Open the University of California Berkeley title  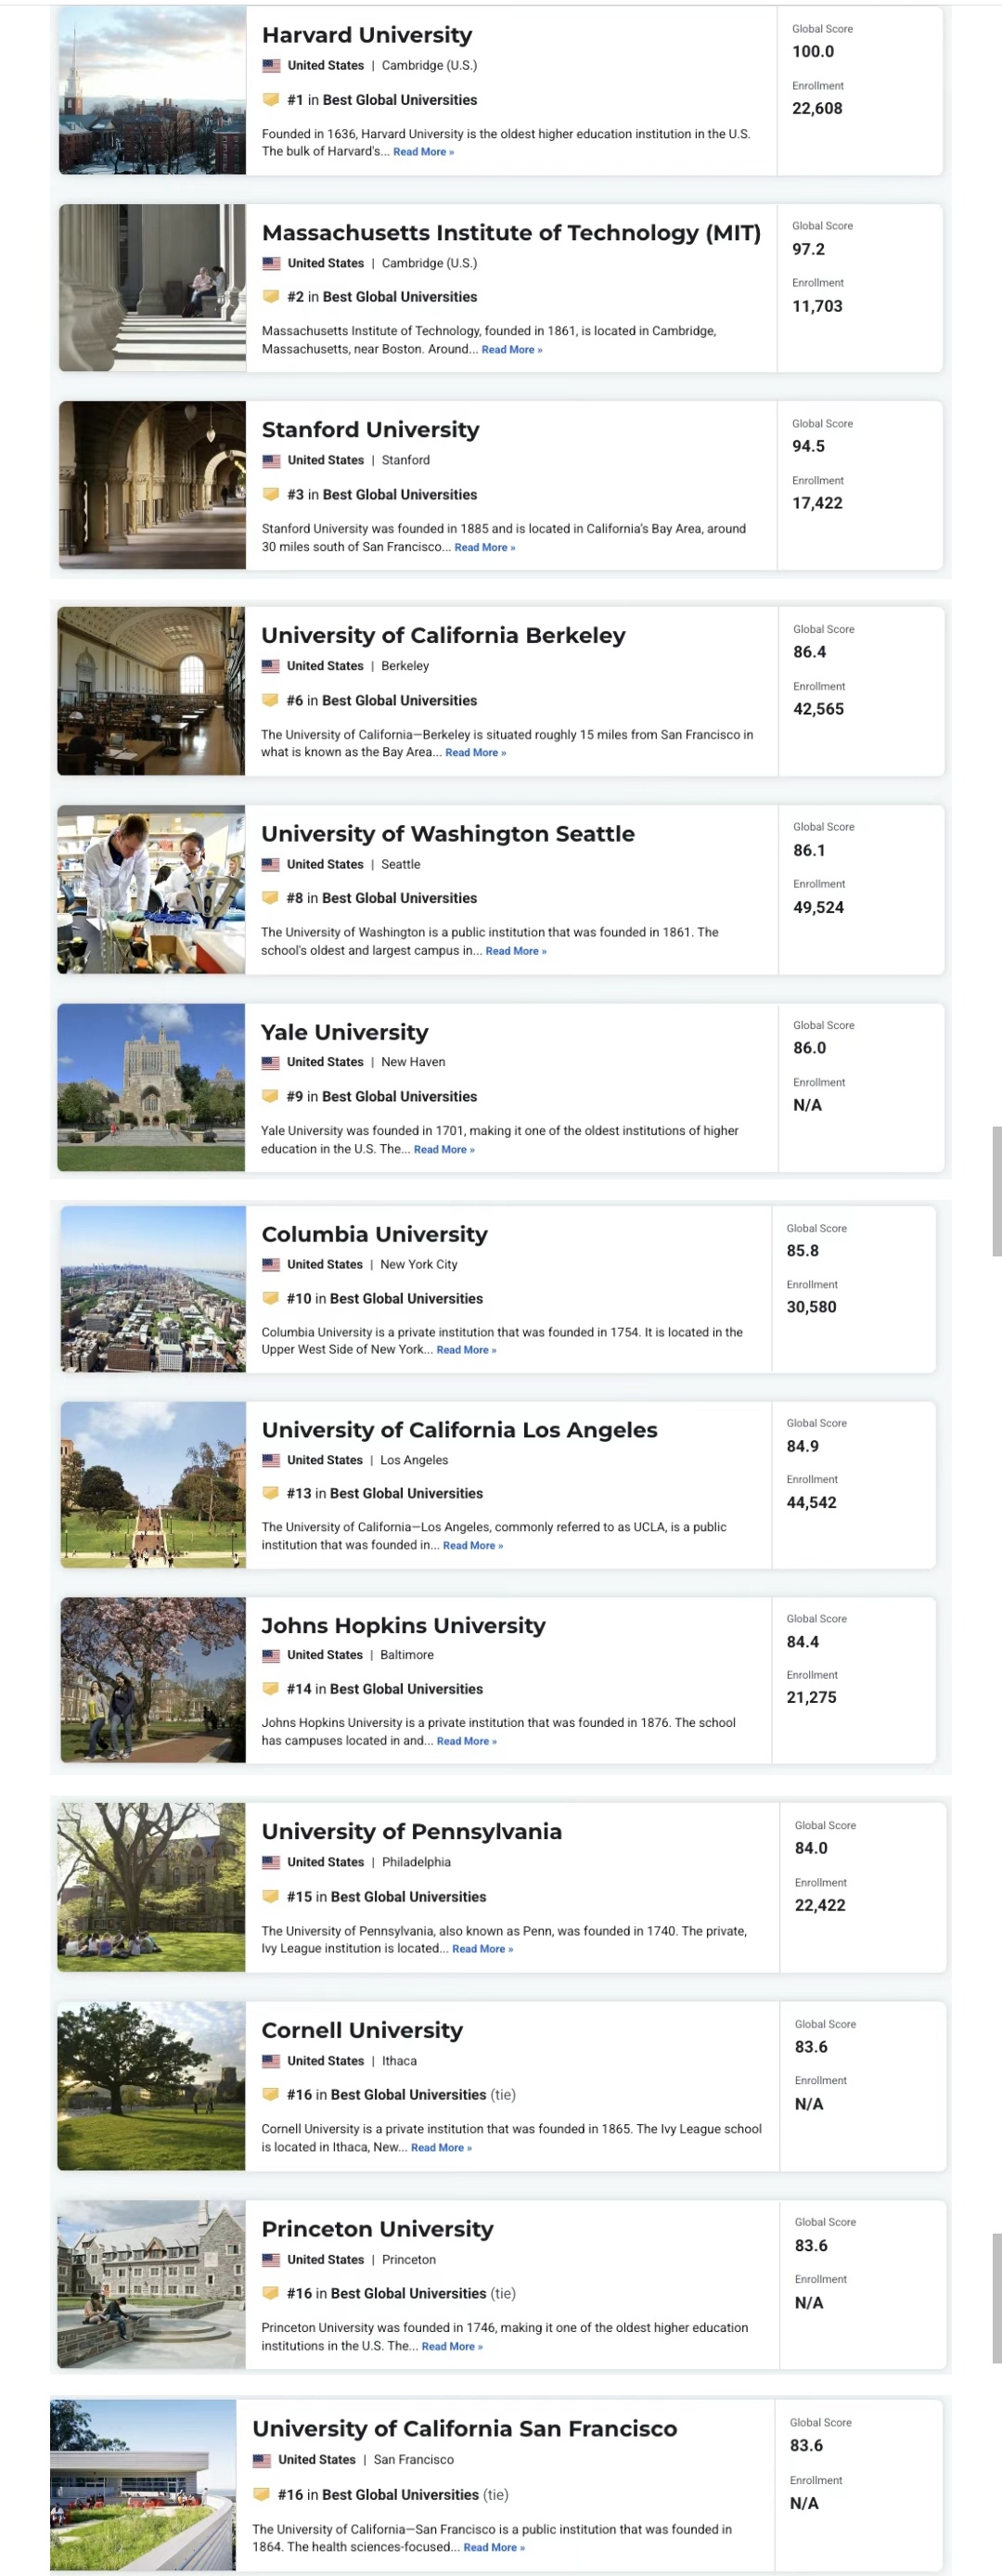[443, 636]
